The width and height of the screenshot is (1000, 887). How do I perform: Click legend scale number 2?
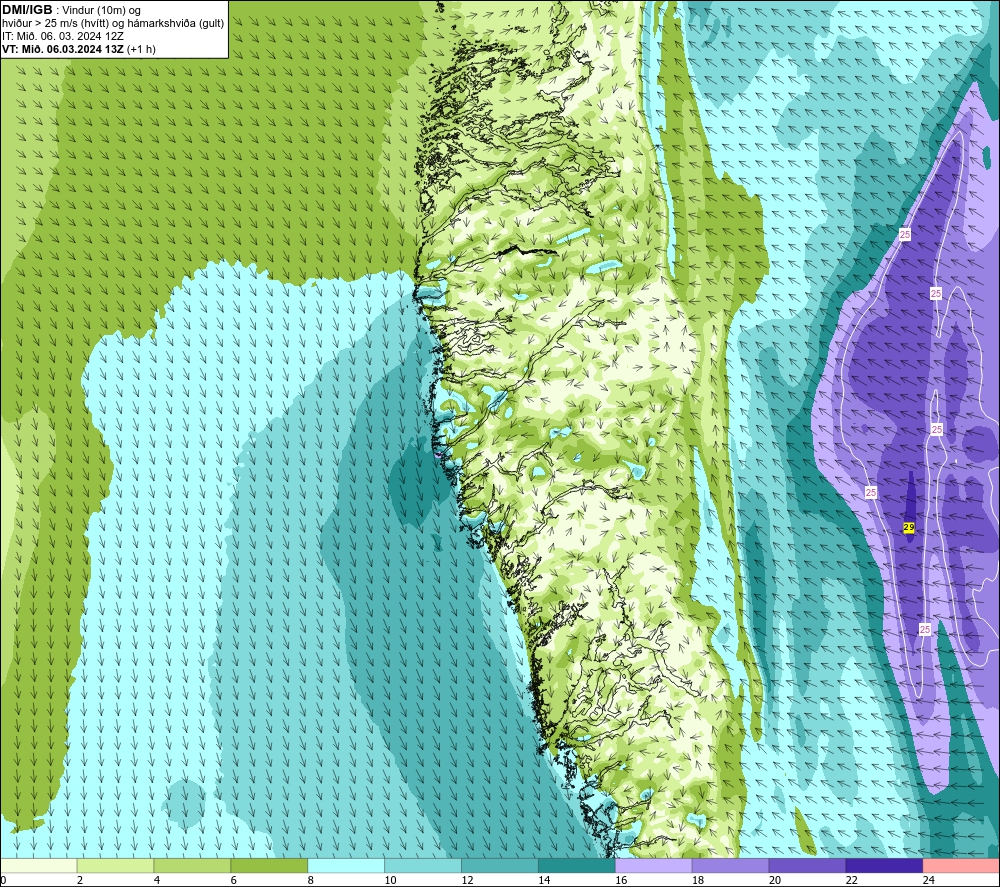click(x=80, y=880)
